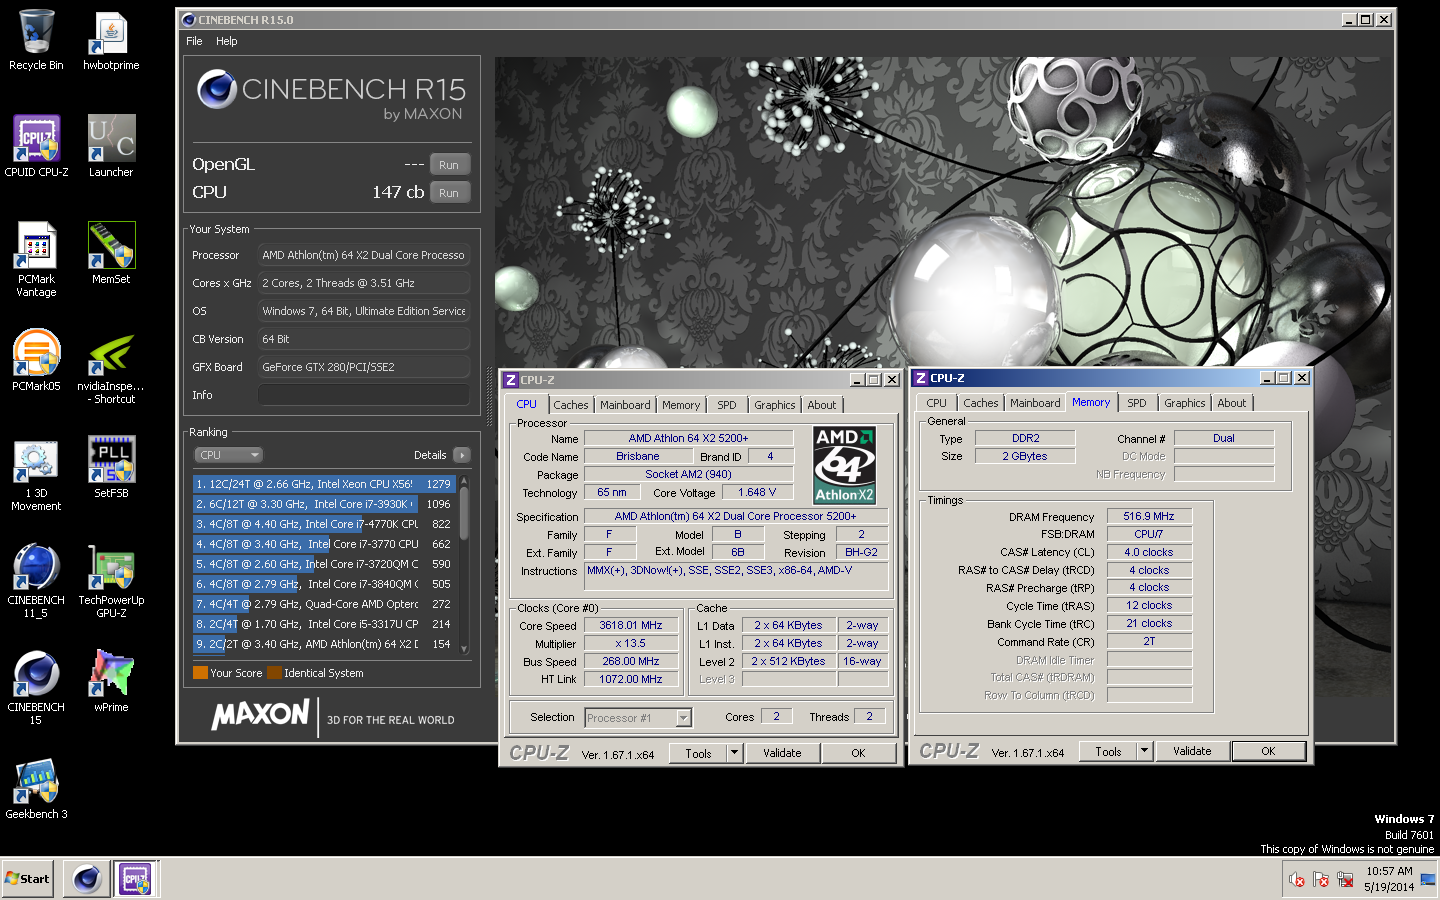This screenshot has width=1440, height=900.
Task: Select the Geekbench 3 desktop icon
Action: 36,788
